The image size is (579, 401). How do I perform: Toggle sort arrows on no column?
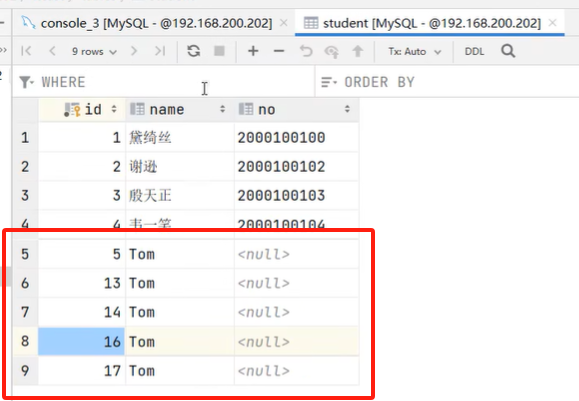(x=347, y=109)
